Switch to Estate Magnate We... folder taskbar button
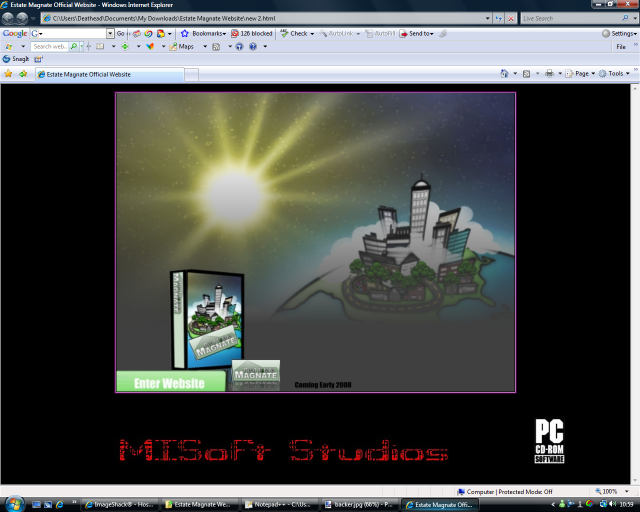The image size is (640, 512). pyautogui.click(x=199, y=505)
